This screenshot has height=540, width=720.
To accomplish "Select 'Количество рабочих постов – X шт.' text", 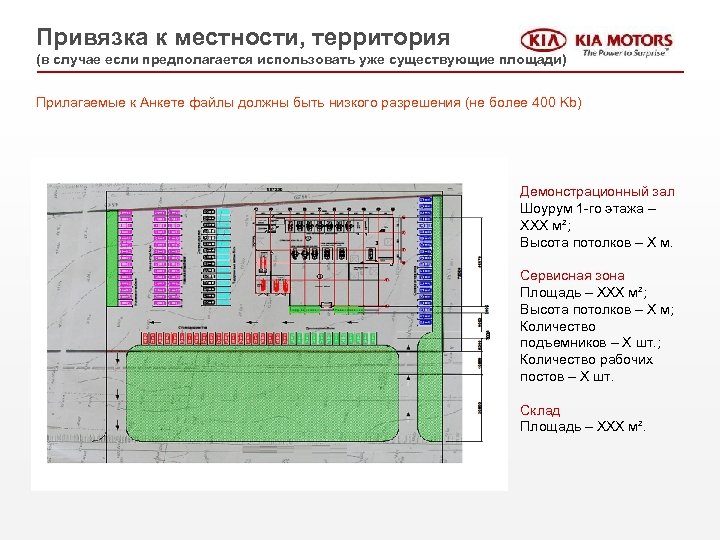I will point(586,368).
